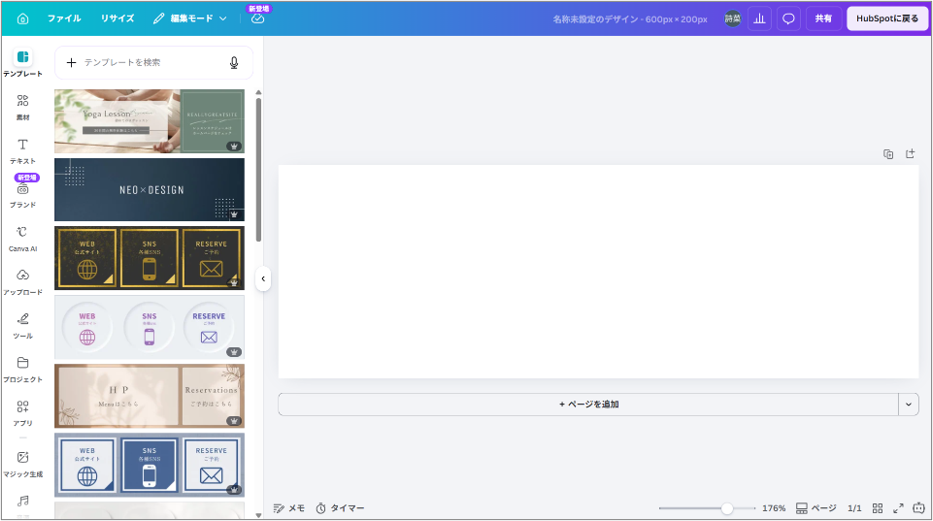Open the アプリ apps panel
This screenshot has width=933, height=521.
(23, 413)
